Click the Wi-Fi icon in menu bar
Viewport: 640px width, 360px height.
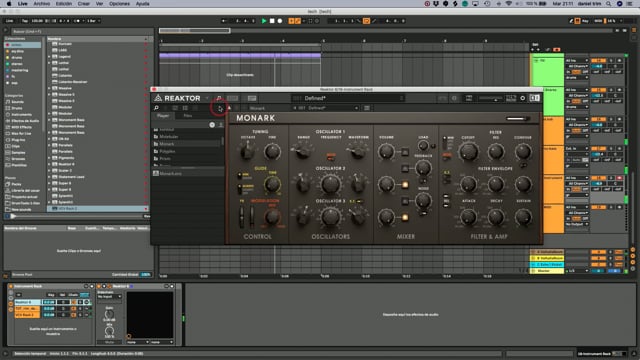pyautogui.click(x=509, y=4)
